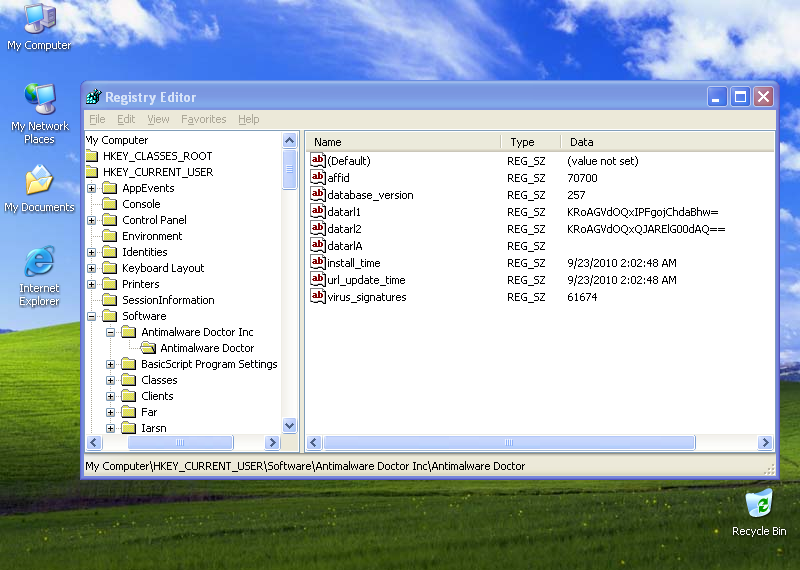Open the Help menu

248,119
